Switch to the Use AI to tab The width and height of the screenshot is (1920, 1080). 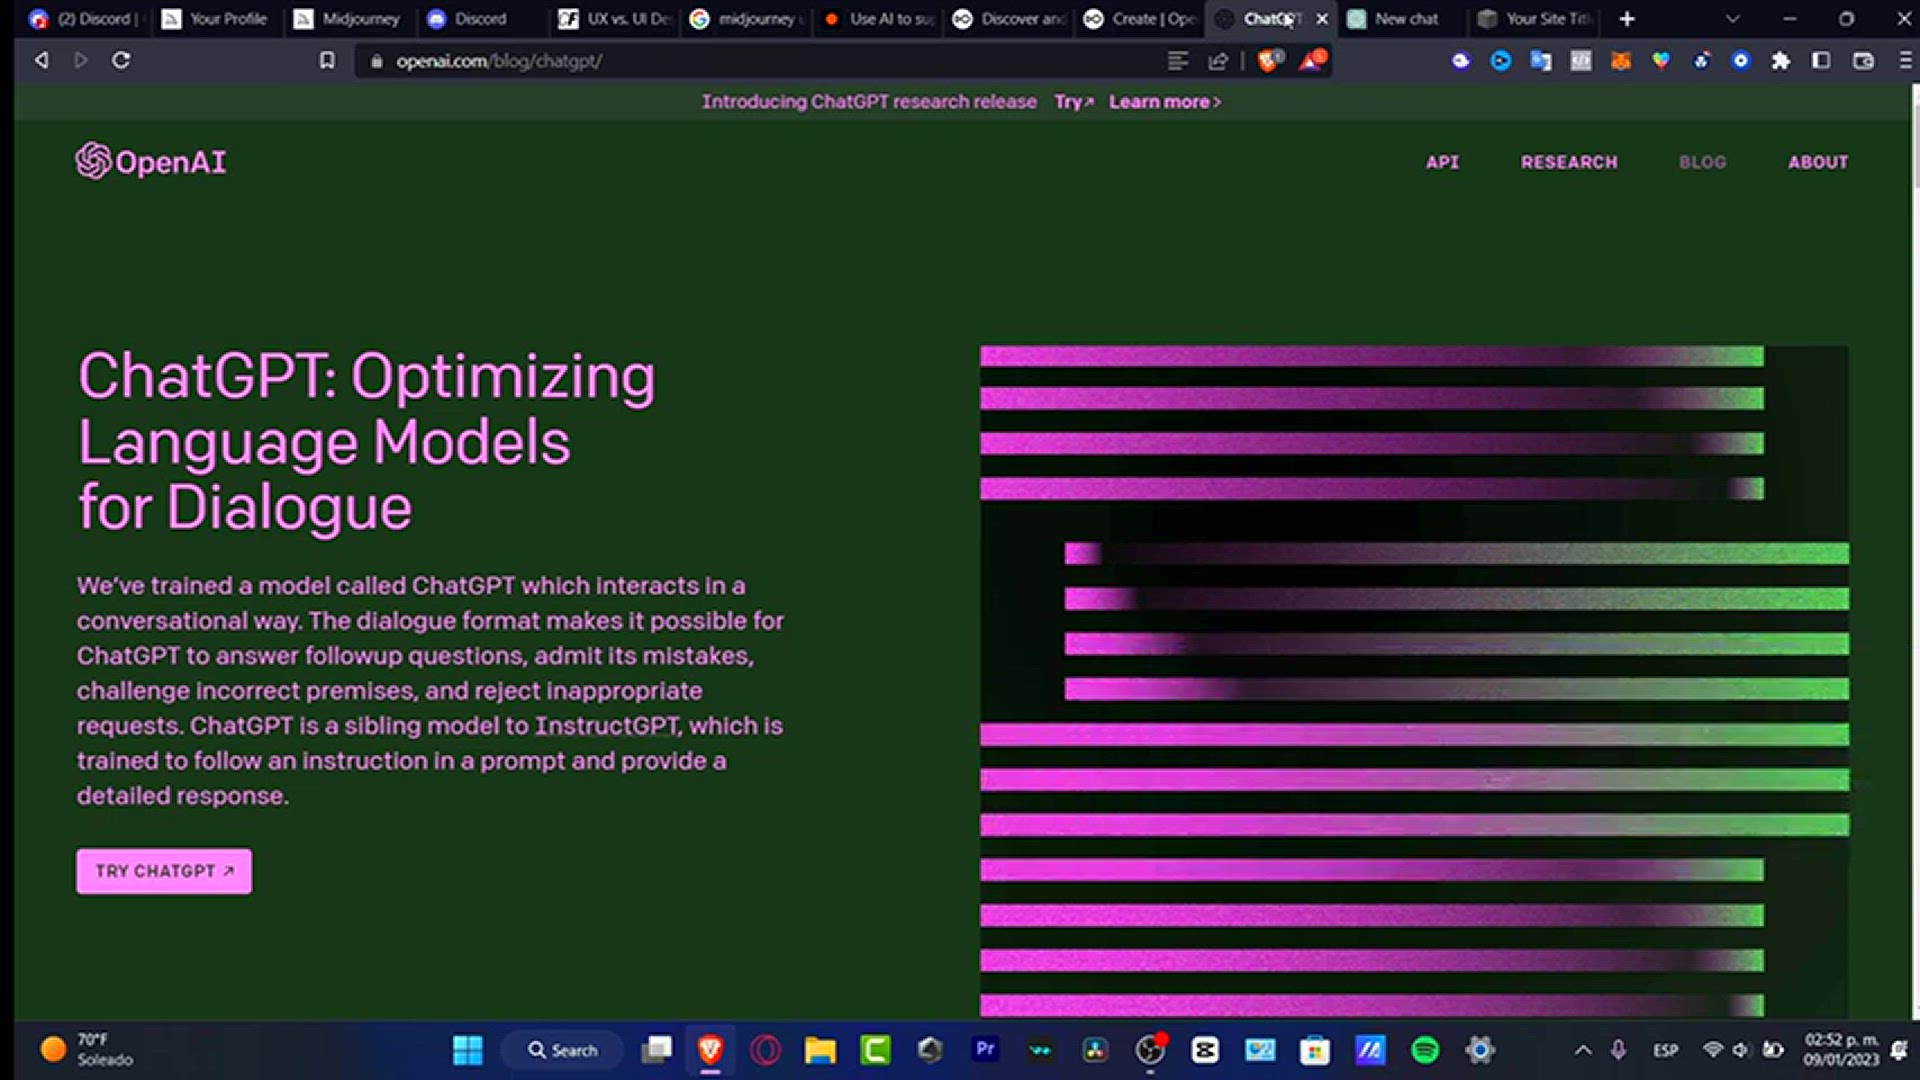(878, 19)
